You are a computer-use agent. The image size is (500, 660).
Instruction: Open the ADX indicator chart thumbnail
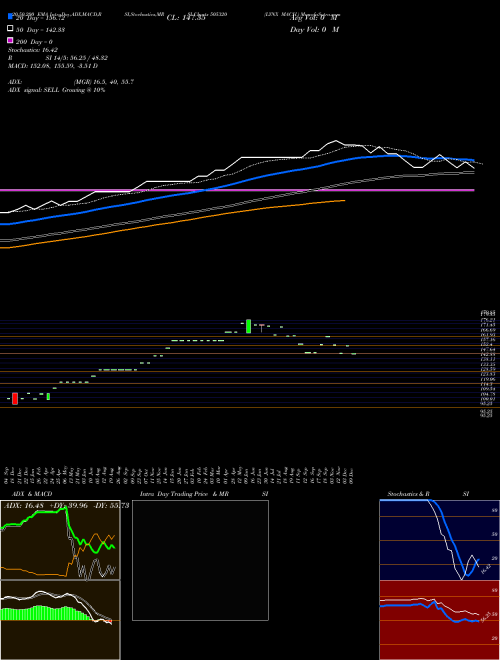tap(60, 540)
